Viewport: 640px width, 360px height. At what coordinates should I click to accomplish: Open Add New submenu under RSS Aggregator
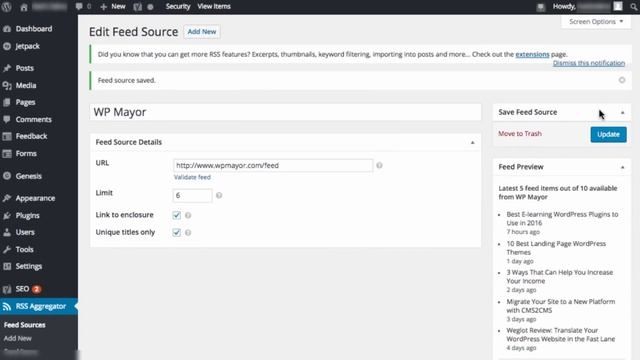pyautogui.click(x=18, y=338)
